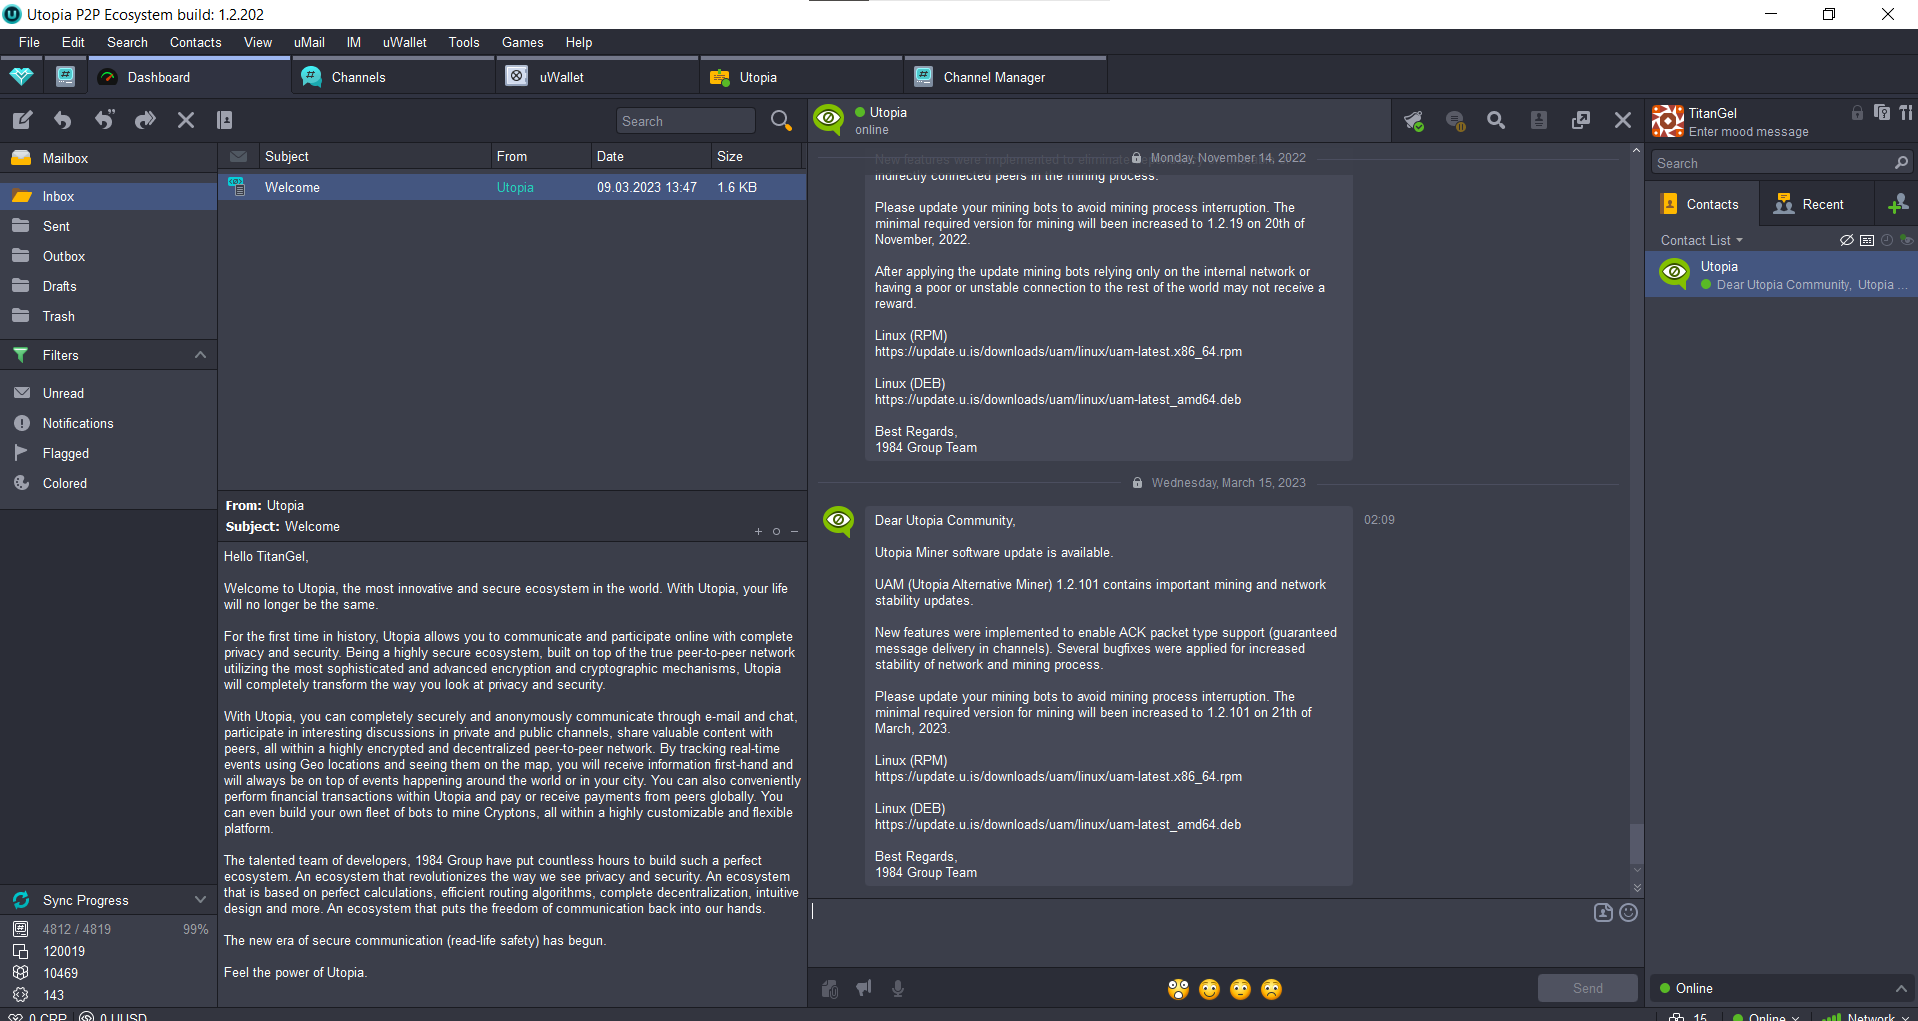Open the key copy icon beside TitanGel

point(1882,113)
